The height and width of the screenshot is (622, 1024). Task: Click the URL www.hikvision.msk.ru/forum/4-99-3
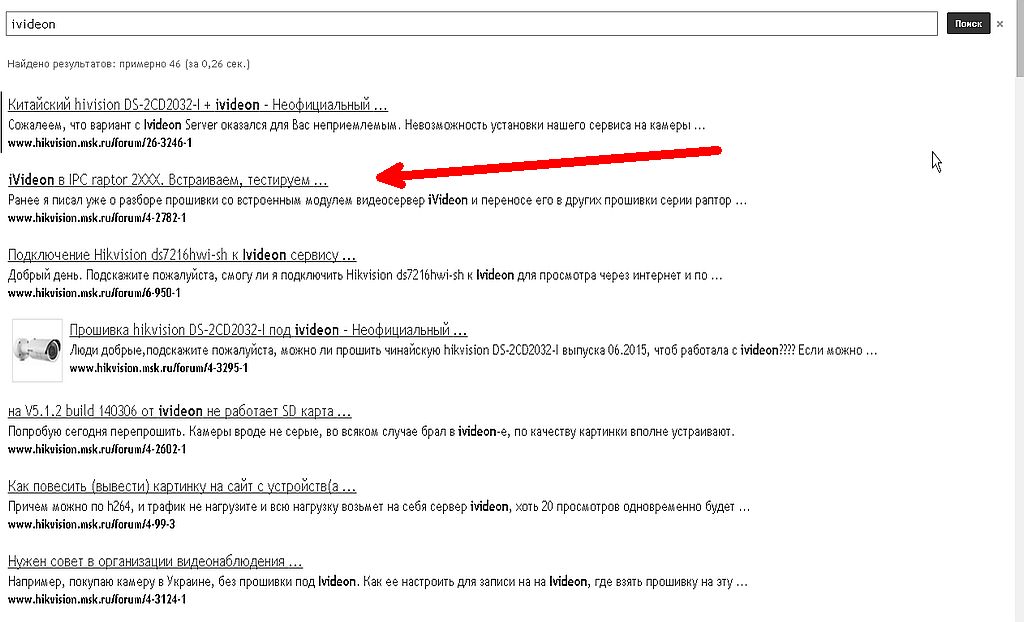[x=91, y=525]
